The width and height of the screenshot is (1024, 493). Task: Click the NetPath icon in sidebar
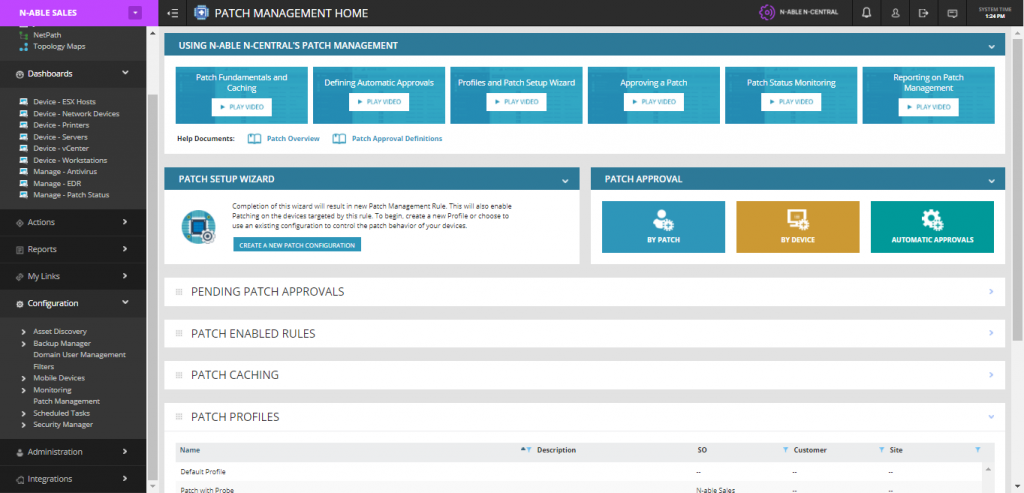24,35
